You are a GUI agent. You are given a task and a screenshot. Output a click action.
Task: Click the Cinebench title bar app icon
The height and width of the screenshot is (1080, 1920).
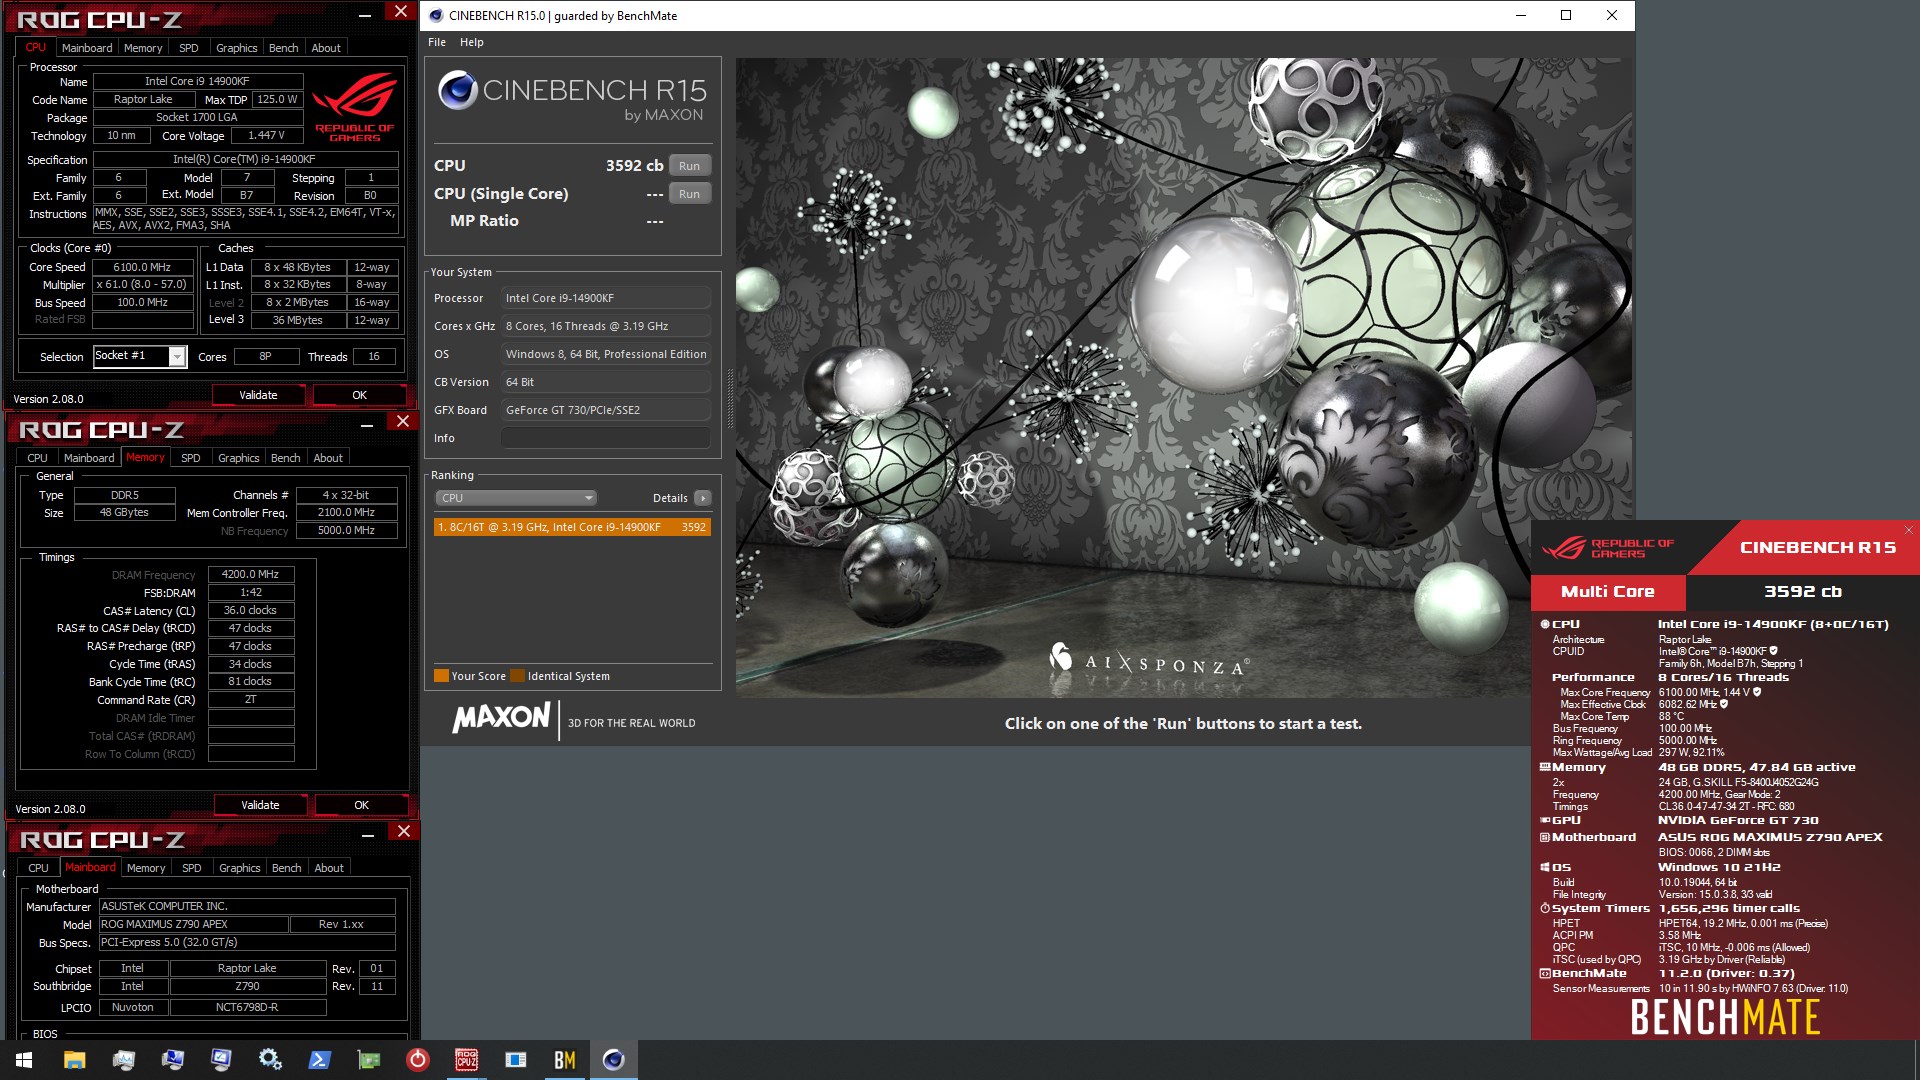[x=436, y=15]
